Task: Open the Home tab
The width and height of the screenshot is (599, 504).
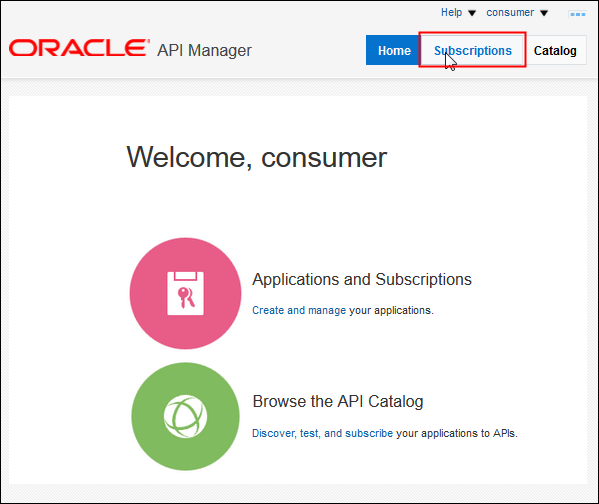Action: click(393, 50)
